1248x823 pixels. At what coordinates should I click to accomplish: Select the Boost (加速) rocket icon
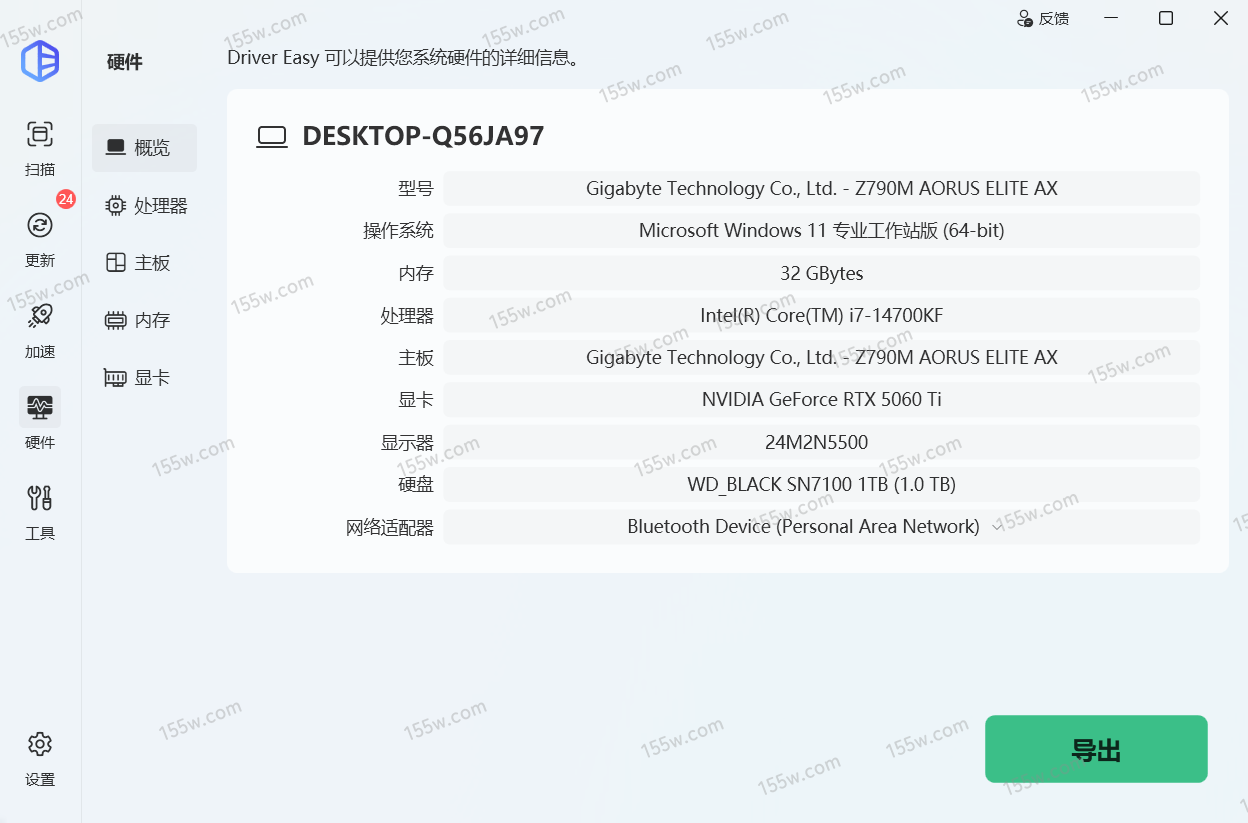pyautogui.click(x=40, y=316)
